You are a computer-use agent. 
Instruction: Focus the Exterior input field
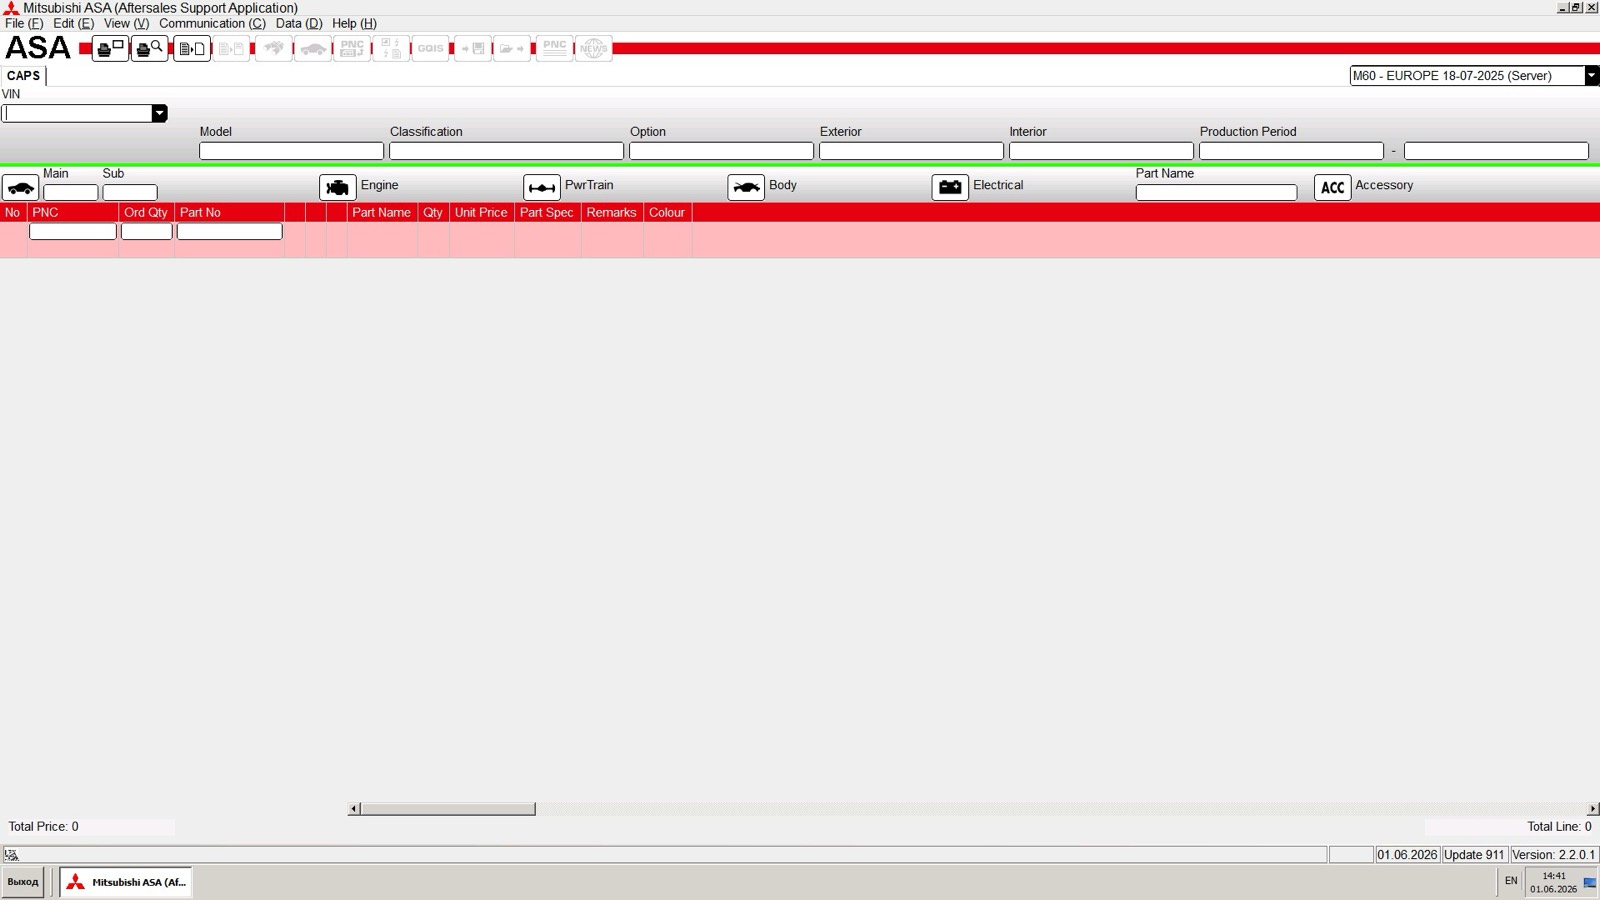pyautogui.click(x=911, y=151)
